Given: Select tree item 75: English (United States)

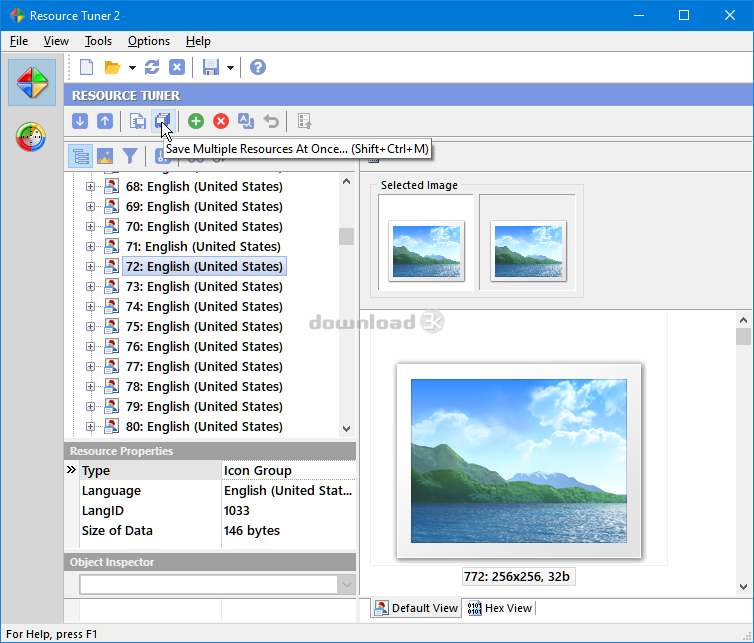Looking at the screenshot, I should 204,327.
